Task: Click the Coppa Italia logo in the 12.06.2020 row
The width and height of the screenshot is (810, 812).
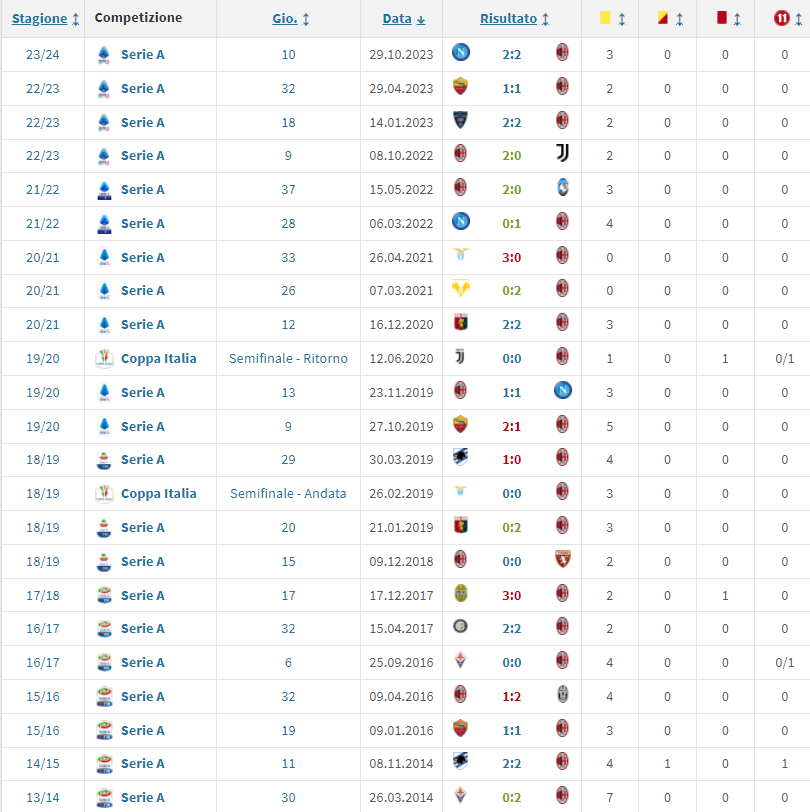Action: [104, 358]
